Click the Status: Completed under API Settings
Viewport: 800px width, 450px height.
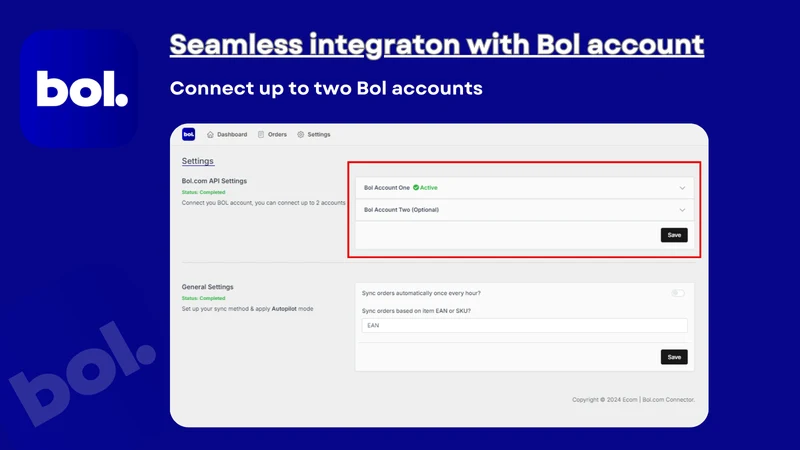click(x=203, y=192)
